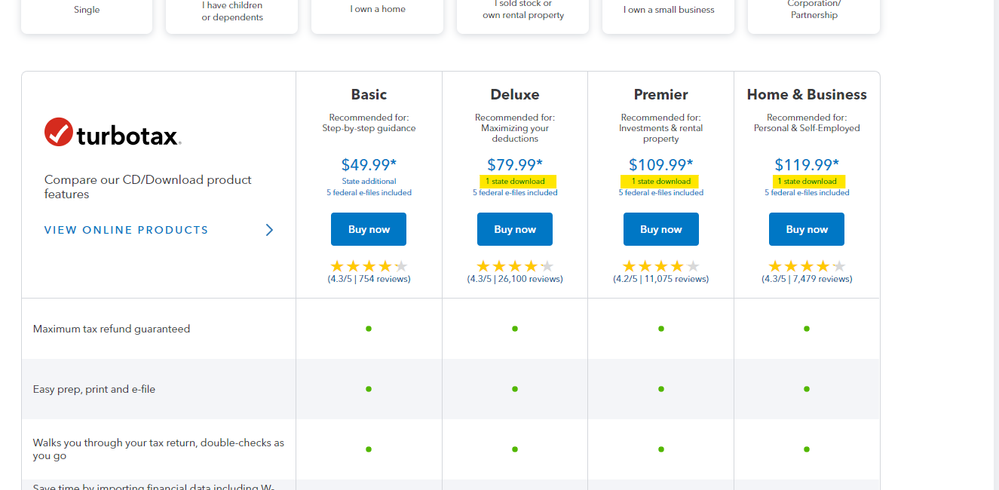Image resolution: width=999 pixels, height=490 pixels.
Task: Click the $49.99 Basic price
Action: 368,165
